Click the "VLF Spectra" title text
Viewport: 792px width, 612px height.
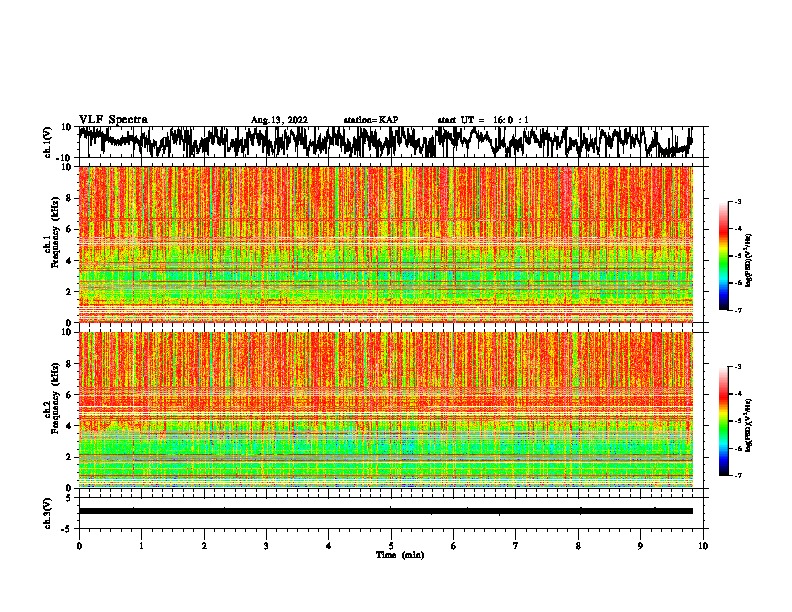click(113, 119)
